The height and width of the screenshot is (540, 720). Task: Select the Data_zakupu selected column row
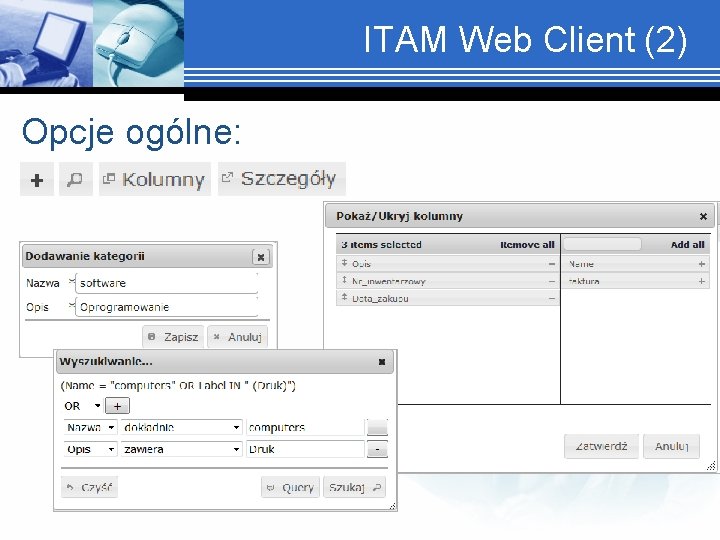pos(448,298)
